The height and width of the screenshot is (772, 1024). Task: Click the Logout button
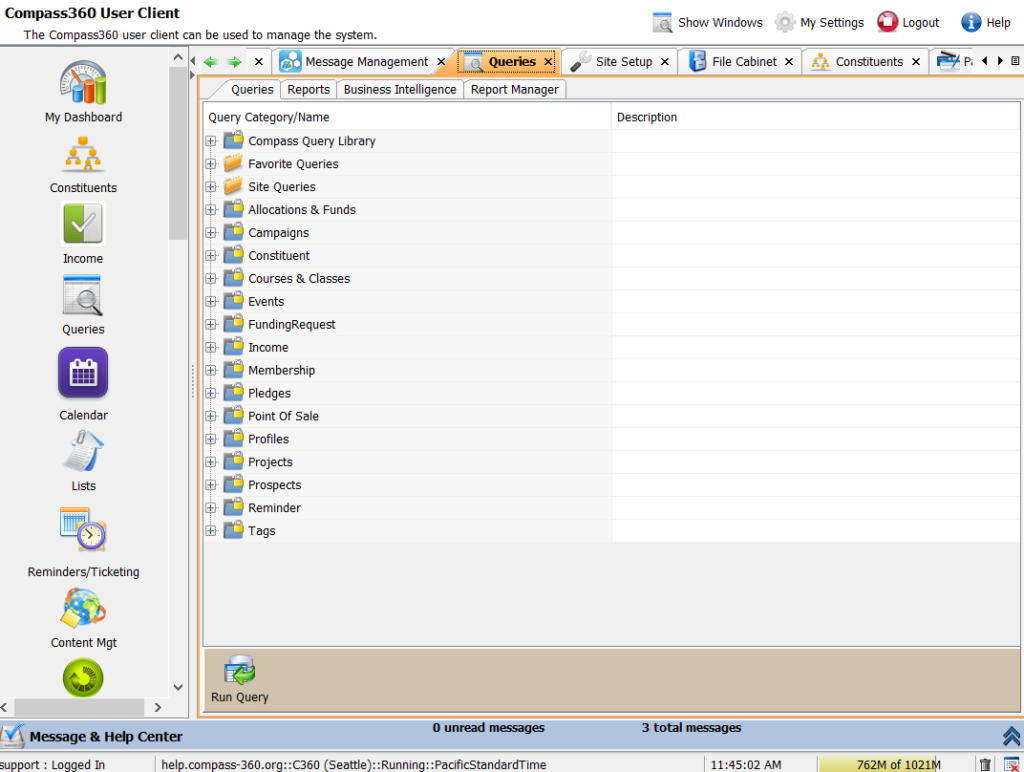(908, 22)
